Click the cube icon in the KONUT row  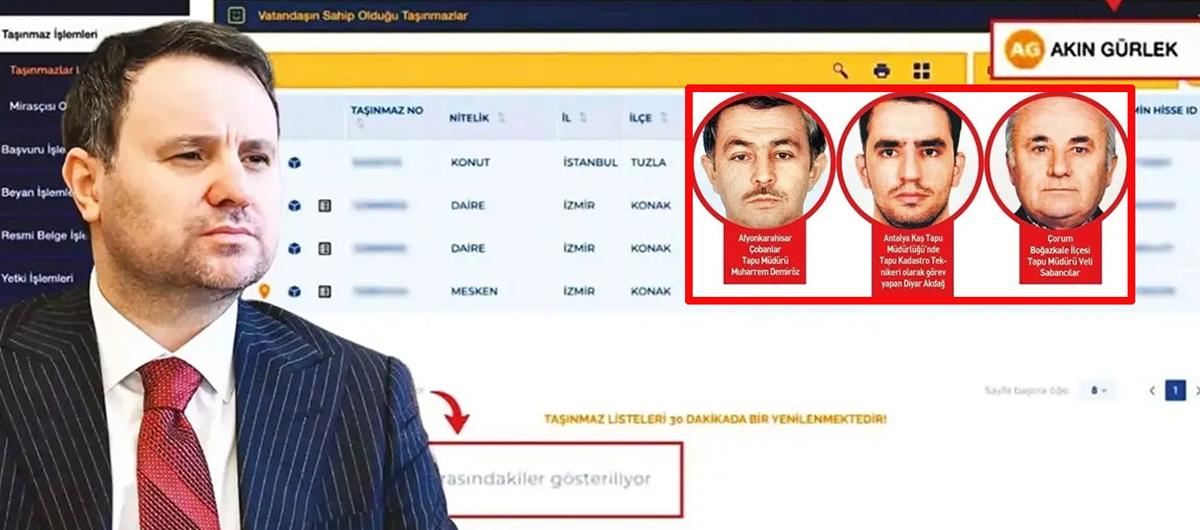tap(294, 163)
